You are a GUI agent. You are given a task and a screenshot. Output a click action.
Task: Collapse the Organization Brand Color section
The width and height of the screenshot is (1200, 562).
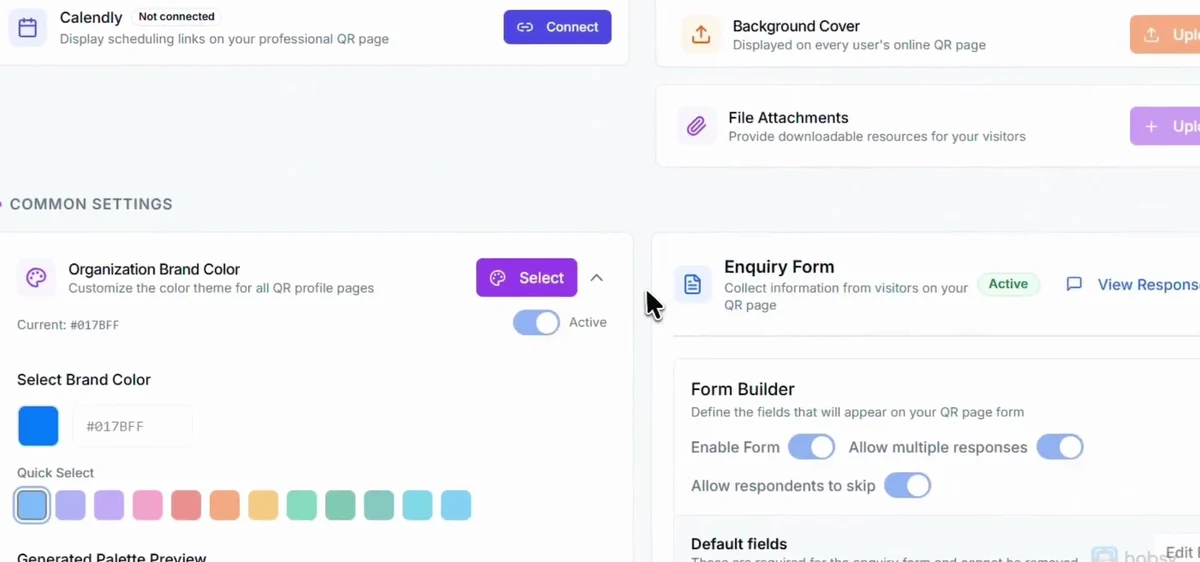(x=597, y=278)
